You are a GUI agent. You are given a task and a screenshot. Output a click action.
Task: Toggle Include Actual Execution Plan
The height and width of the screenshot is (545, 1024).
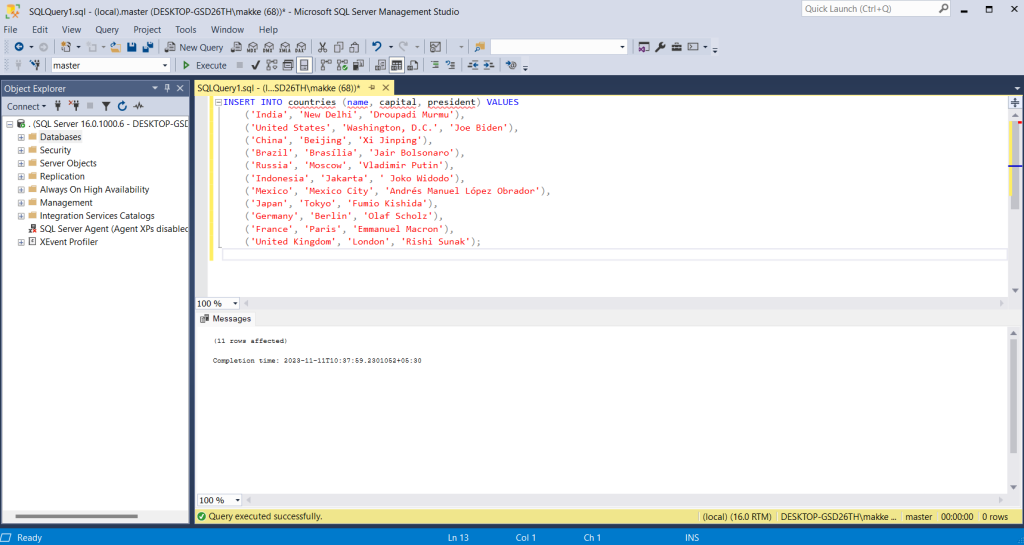pos(325,65)
